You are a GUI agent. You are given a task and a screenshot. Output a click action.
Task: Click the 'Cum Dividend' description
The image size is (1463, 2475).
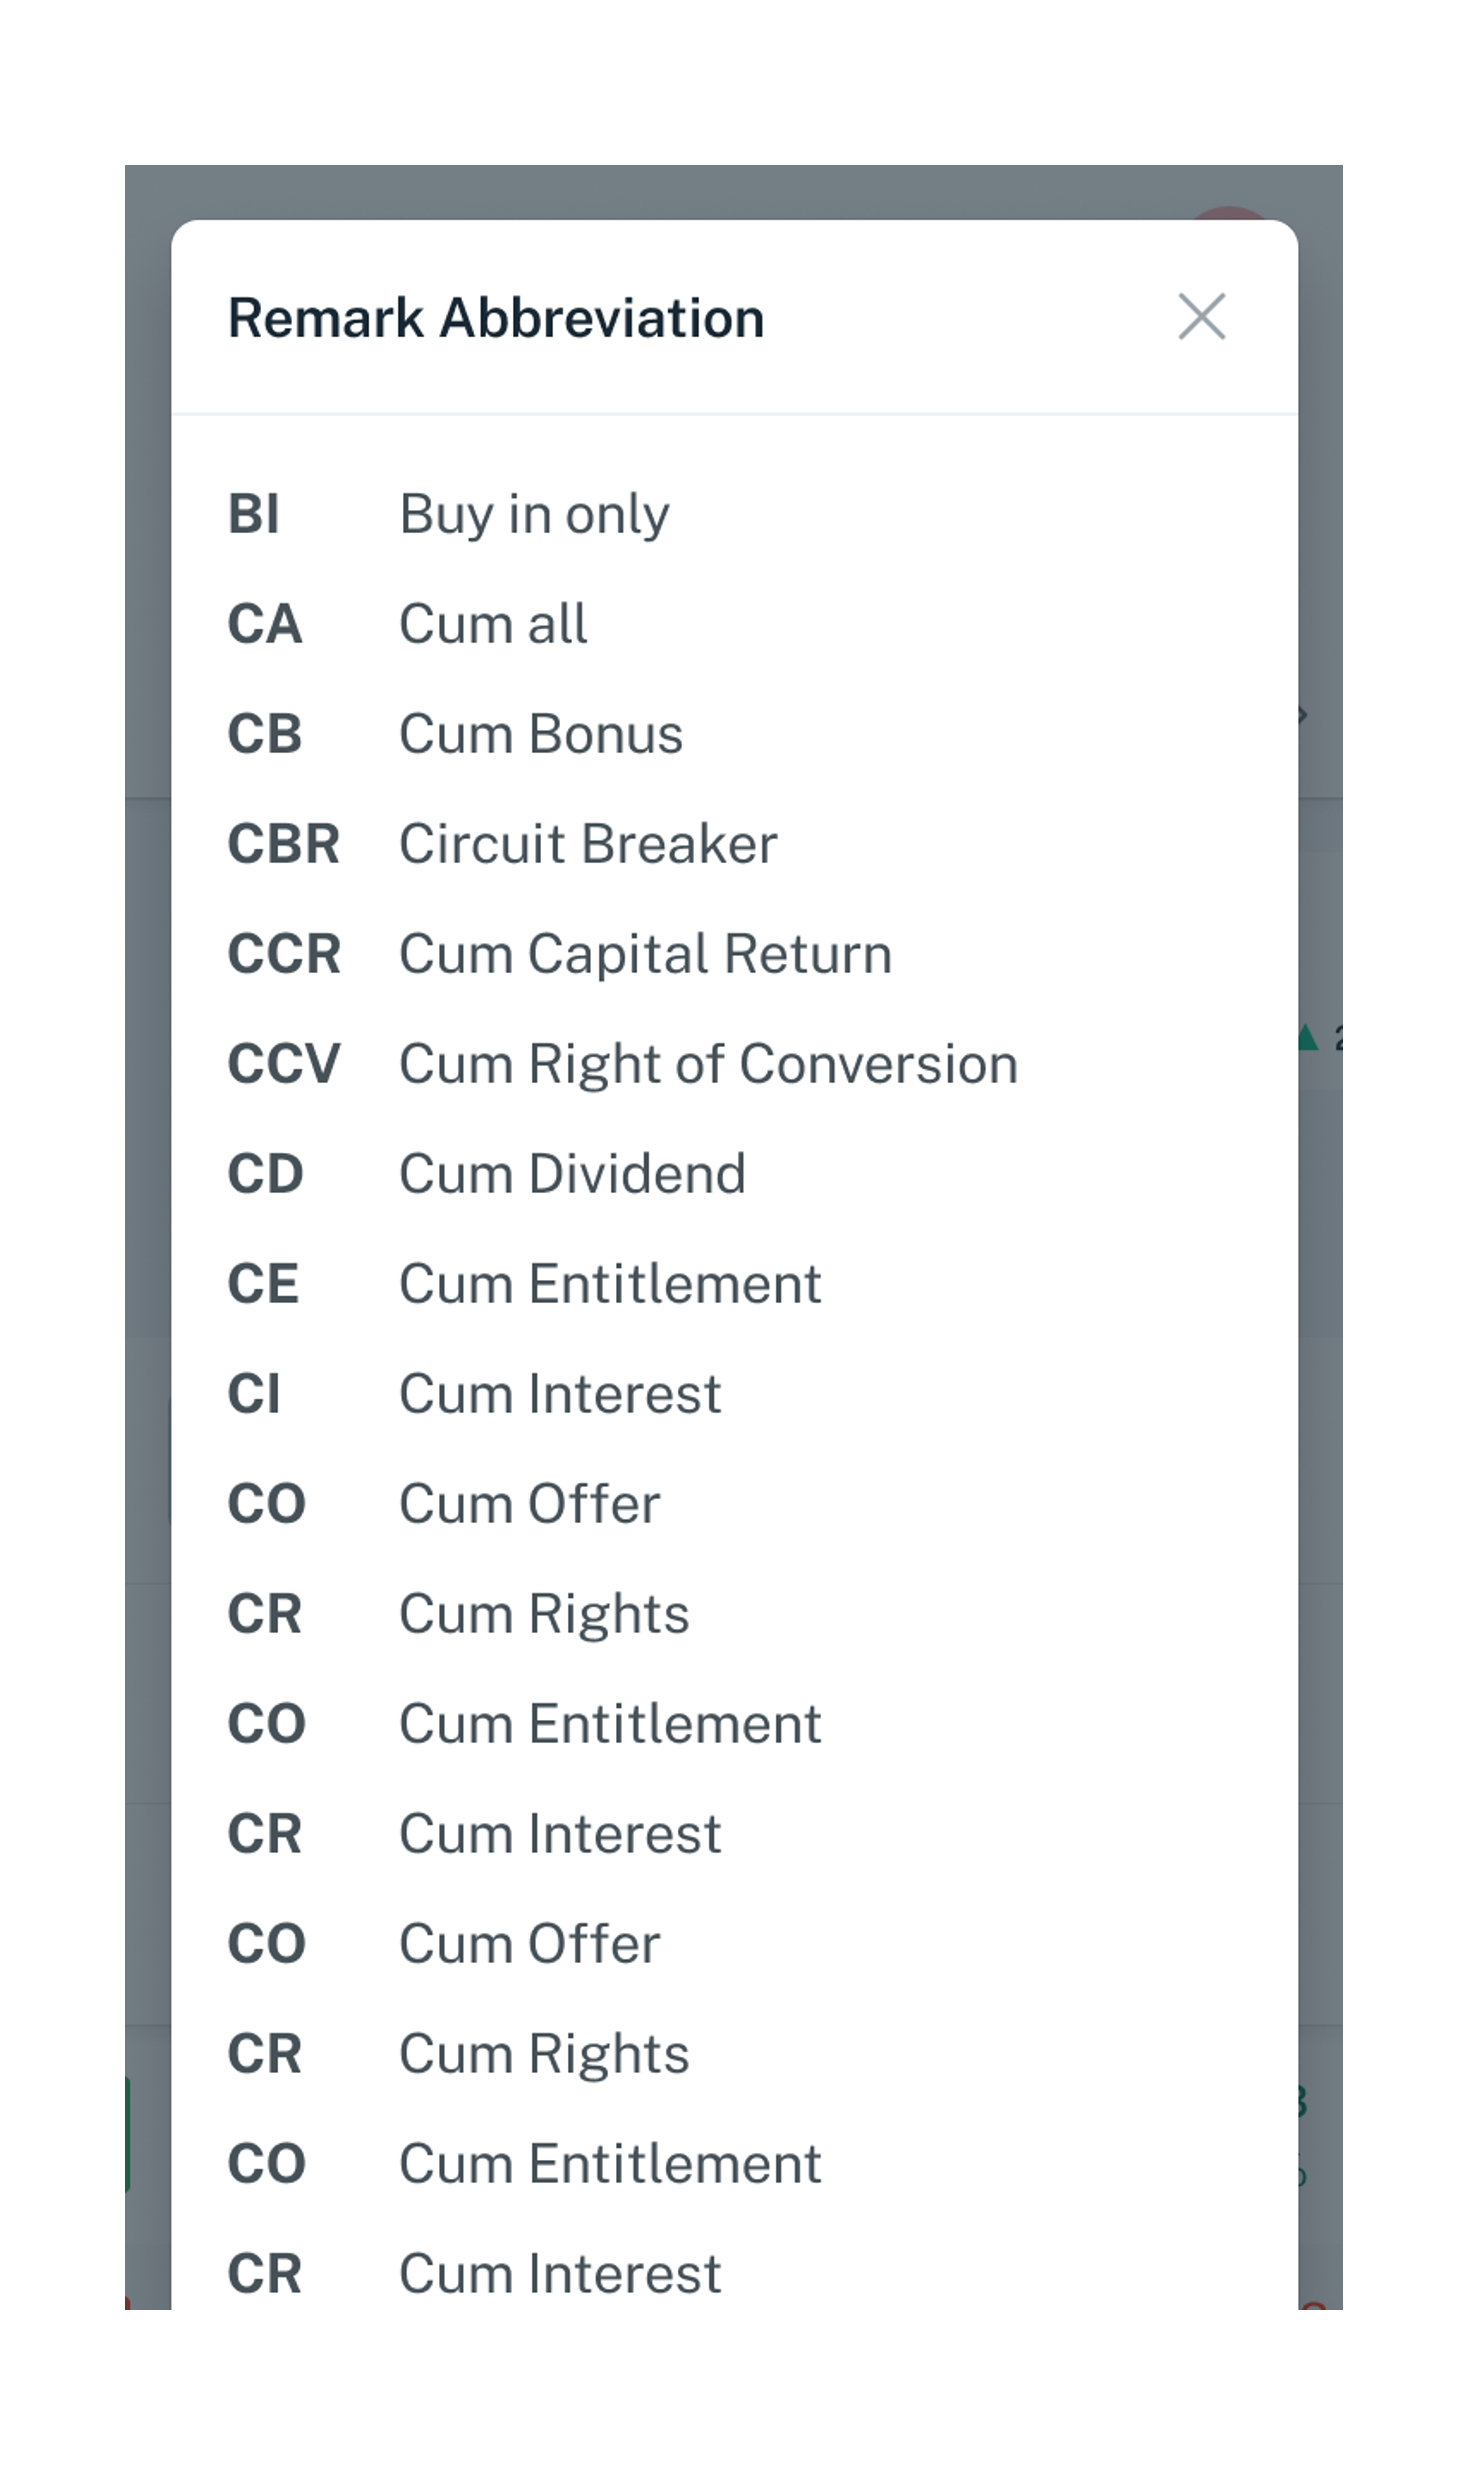point(573,1174)
